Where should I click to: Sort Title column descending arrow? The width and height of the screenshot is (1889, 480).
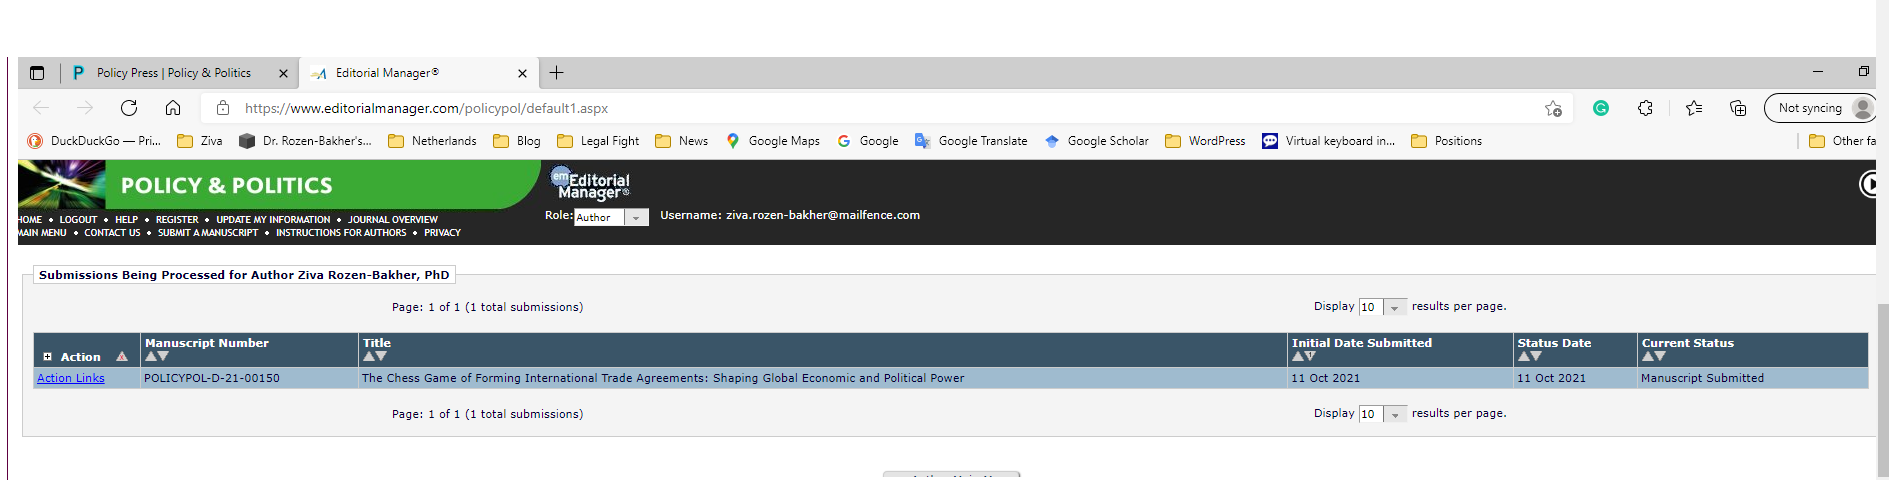[381, 356]
